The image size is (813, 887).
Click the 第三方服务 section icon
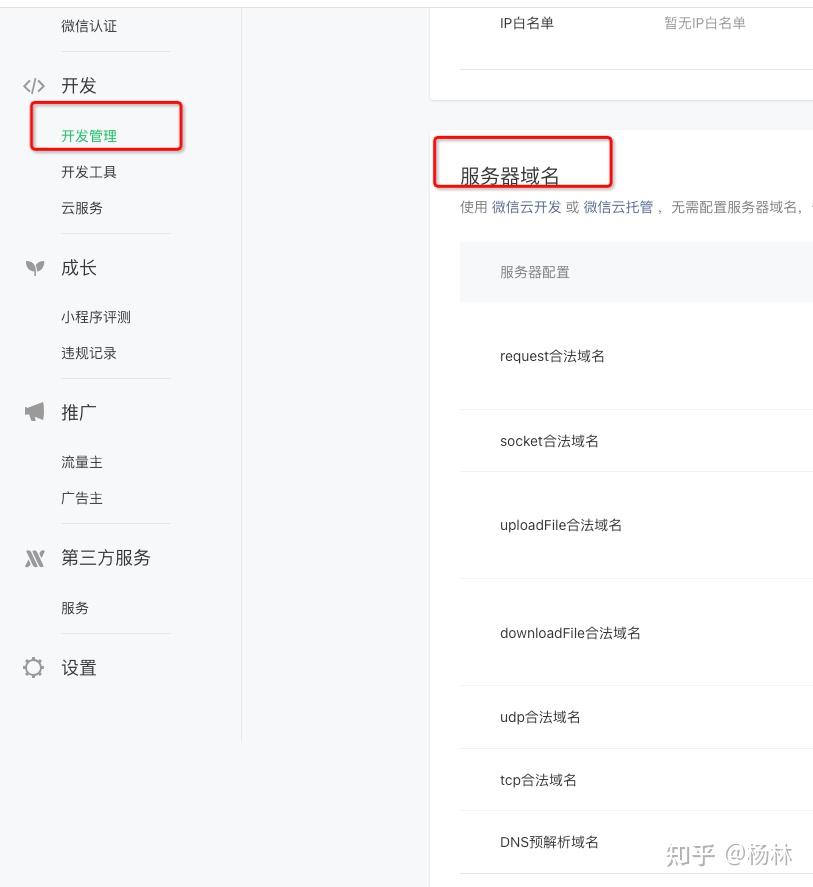[x=34, y=558]
